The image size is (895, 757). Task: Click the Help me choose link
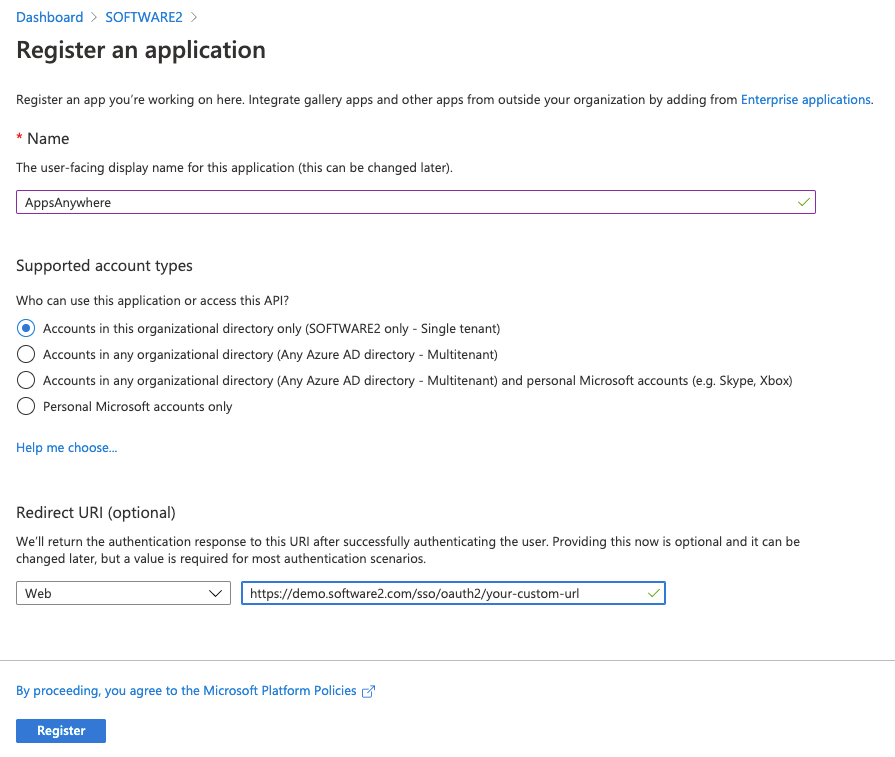(66, 448)
